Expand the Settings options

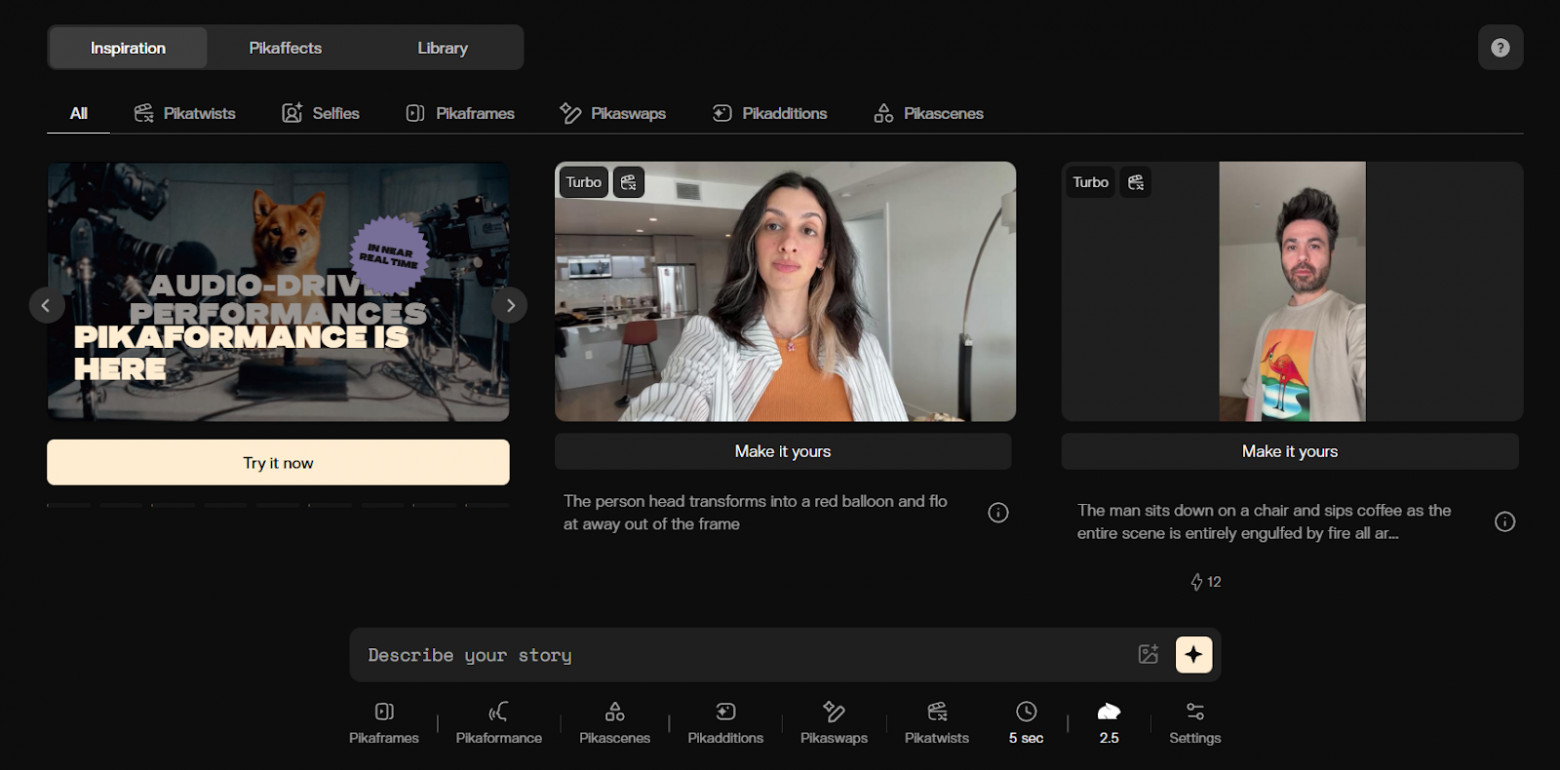pyautogui.click(x=1195, y=723)
